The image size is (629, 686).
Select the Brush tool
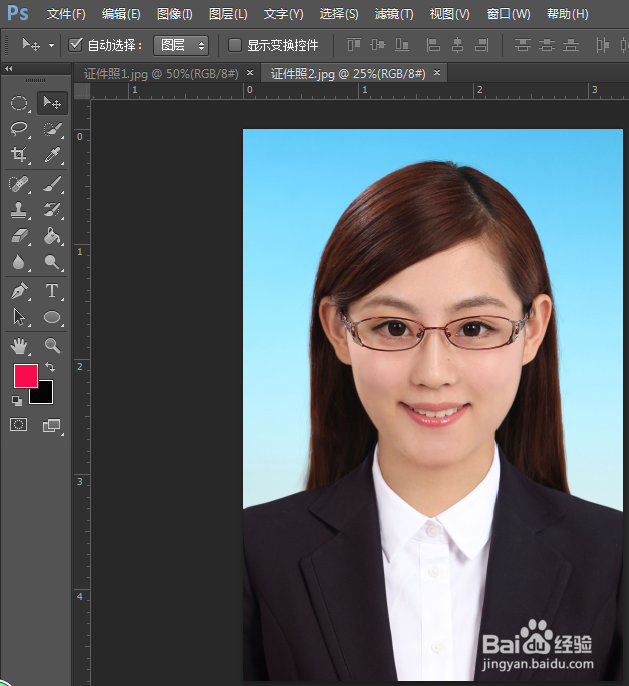tap(52, 184)
